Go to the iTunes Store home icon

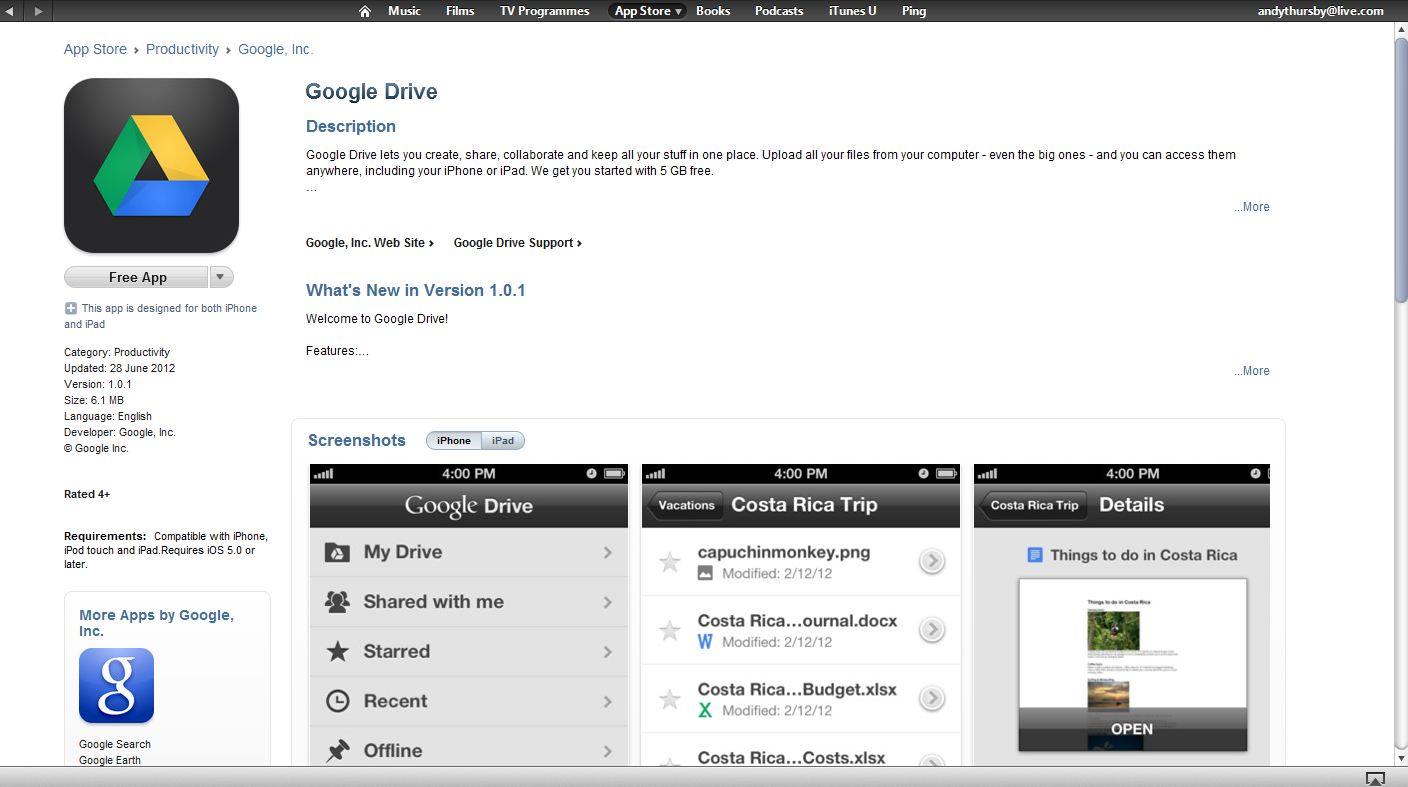[365, 11]
